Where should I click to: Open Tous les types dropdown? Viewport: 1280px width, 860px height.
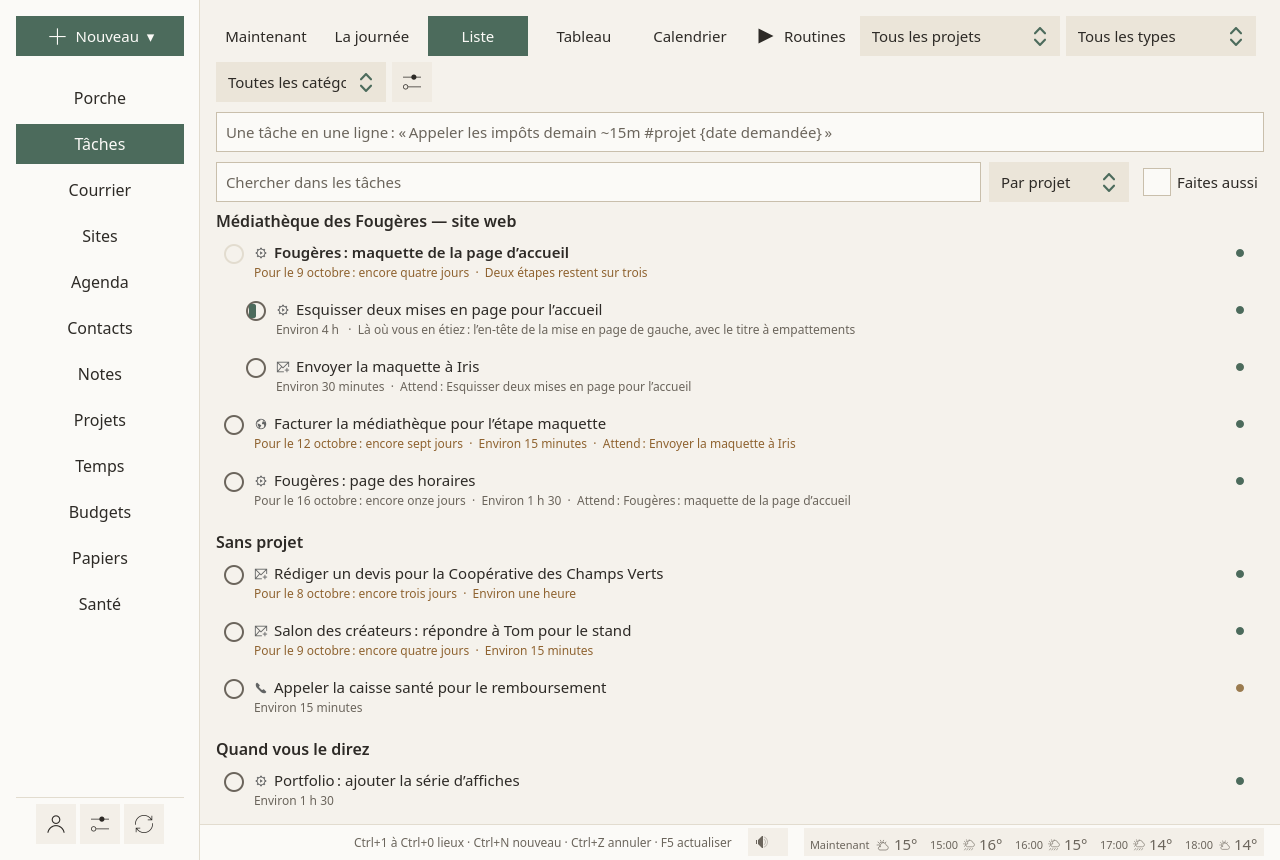[1161, 36]
